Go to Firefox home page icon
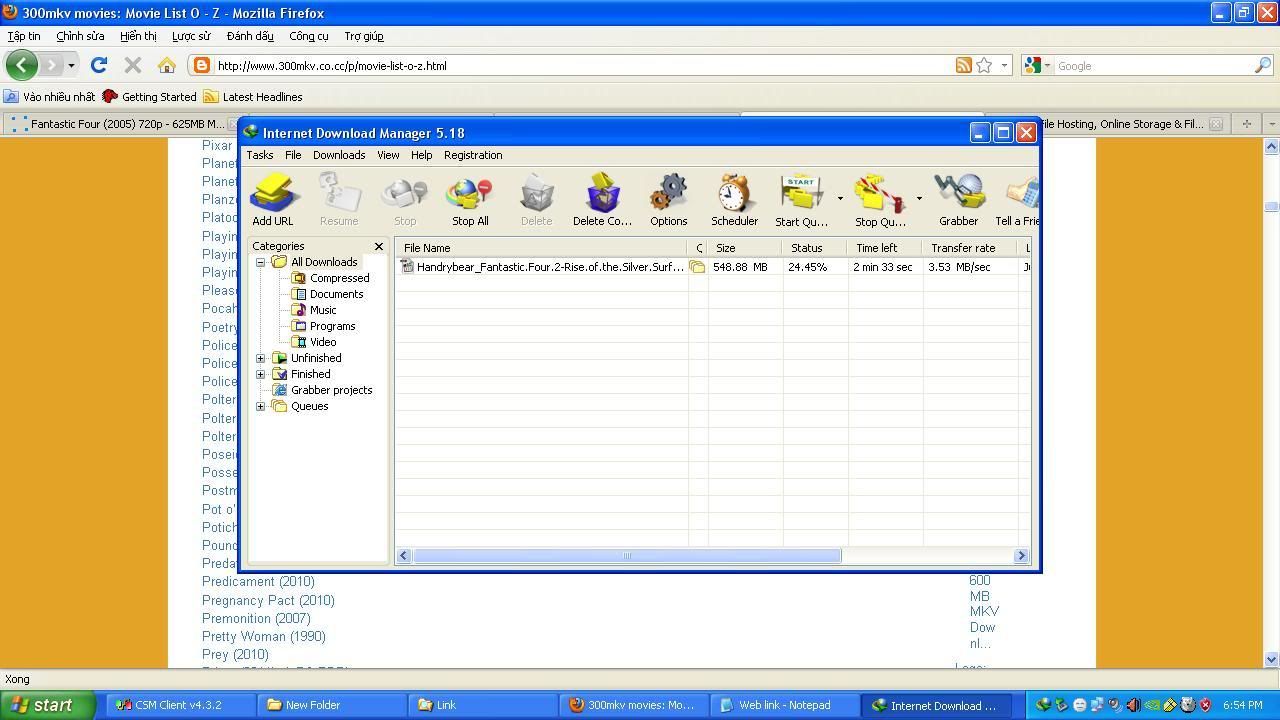The width and height of the screenshot is (1280, 720). 167,65
